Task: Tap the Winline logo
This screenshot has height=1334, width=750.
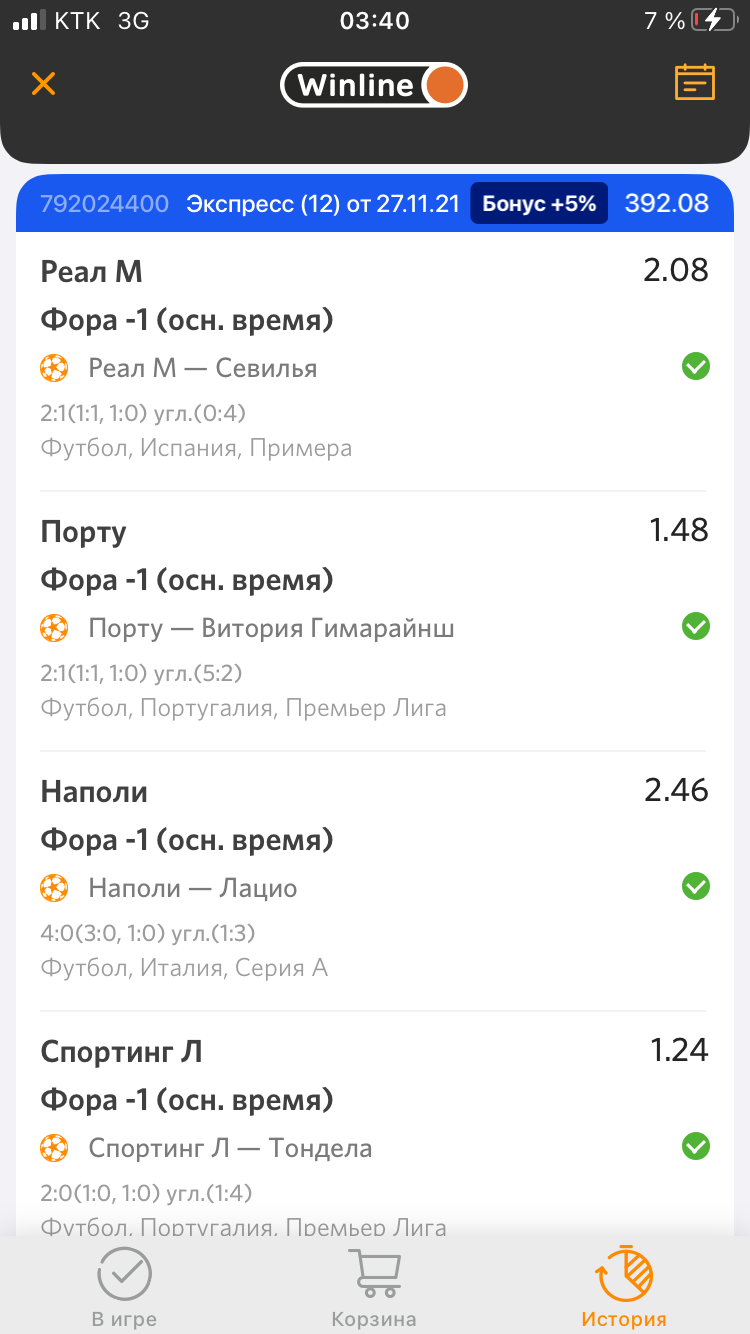Action: [373, 85]
